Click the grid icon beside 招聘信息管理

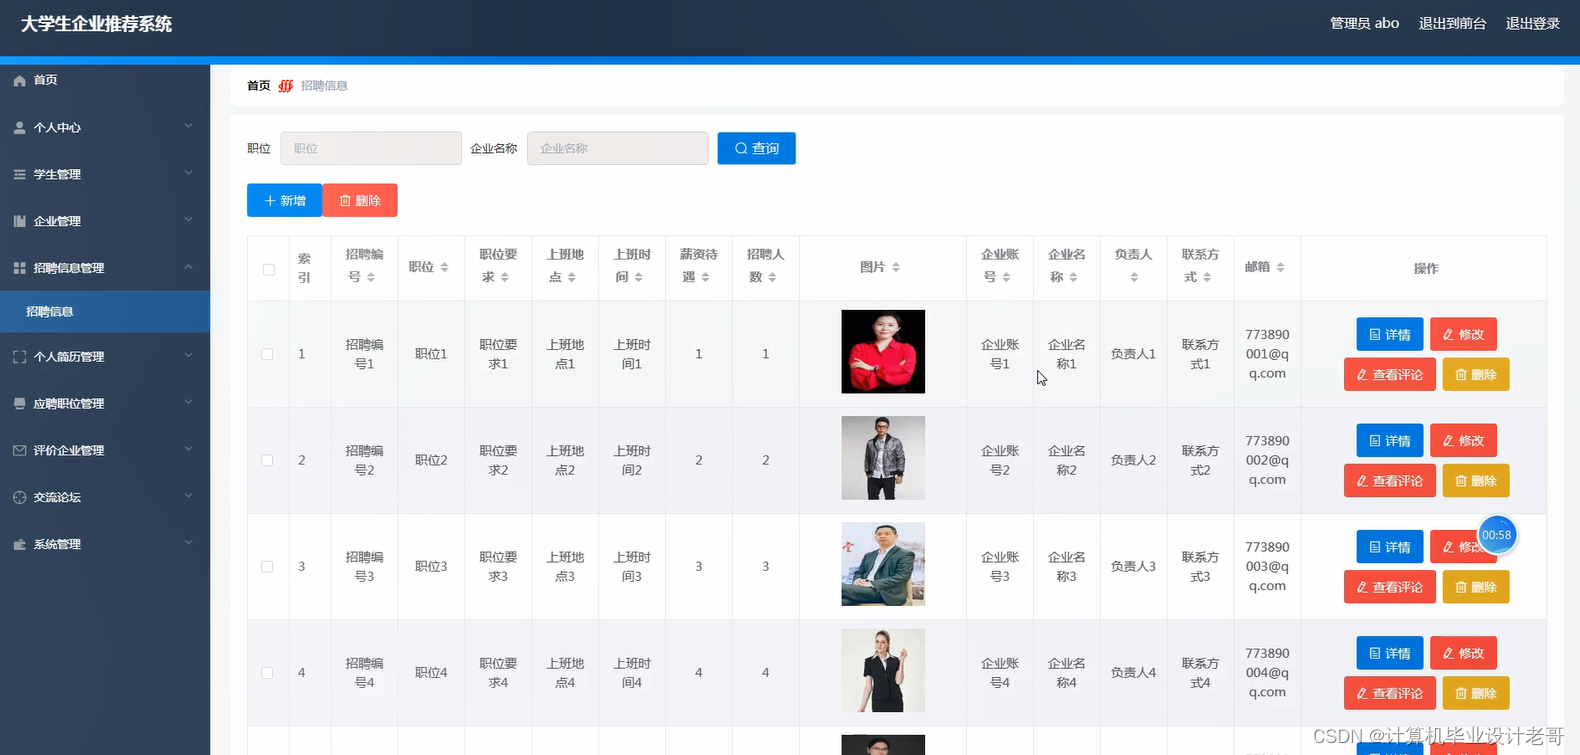coord(19,268)
